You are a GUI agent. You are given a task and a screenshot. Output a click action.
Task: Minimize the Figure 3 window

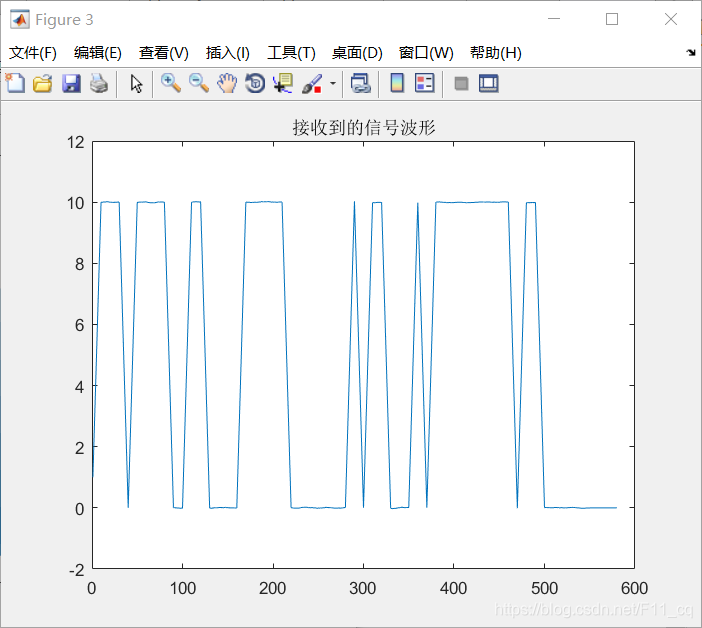554,19
